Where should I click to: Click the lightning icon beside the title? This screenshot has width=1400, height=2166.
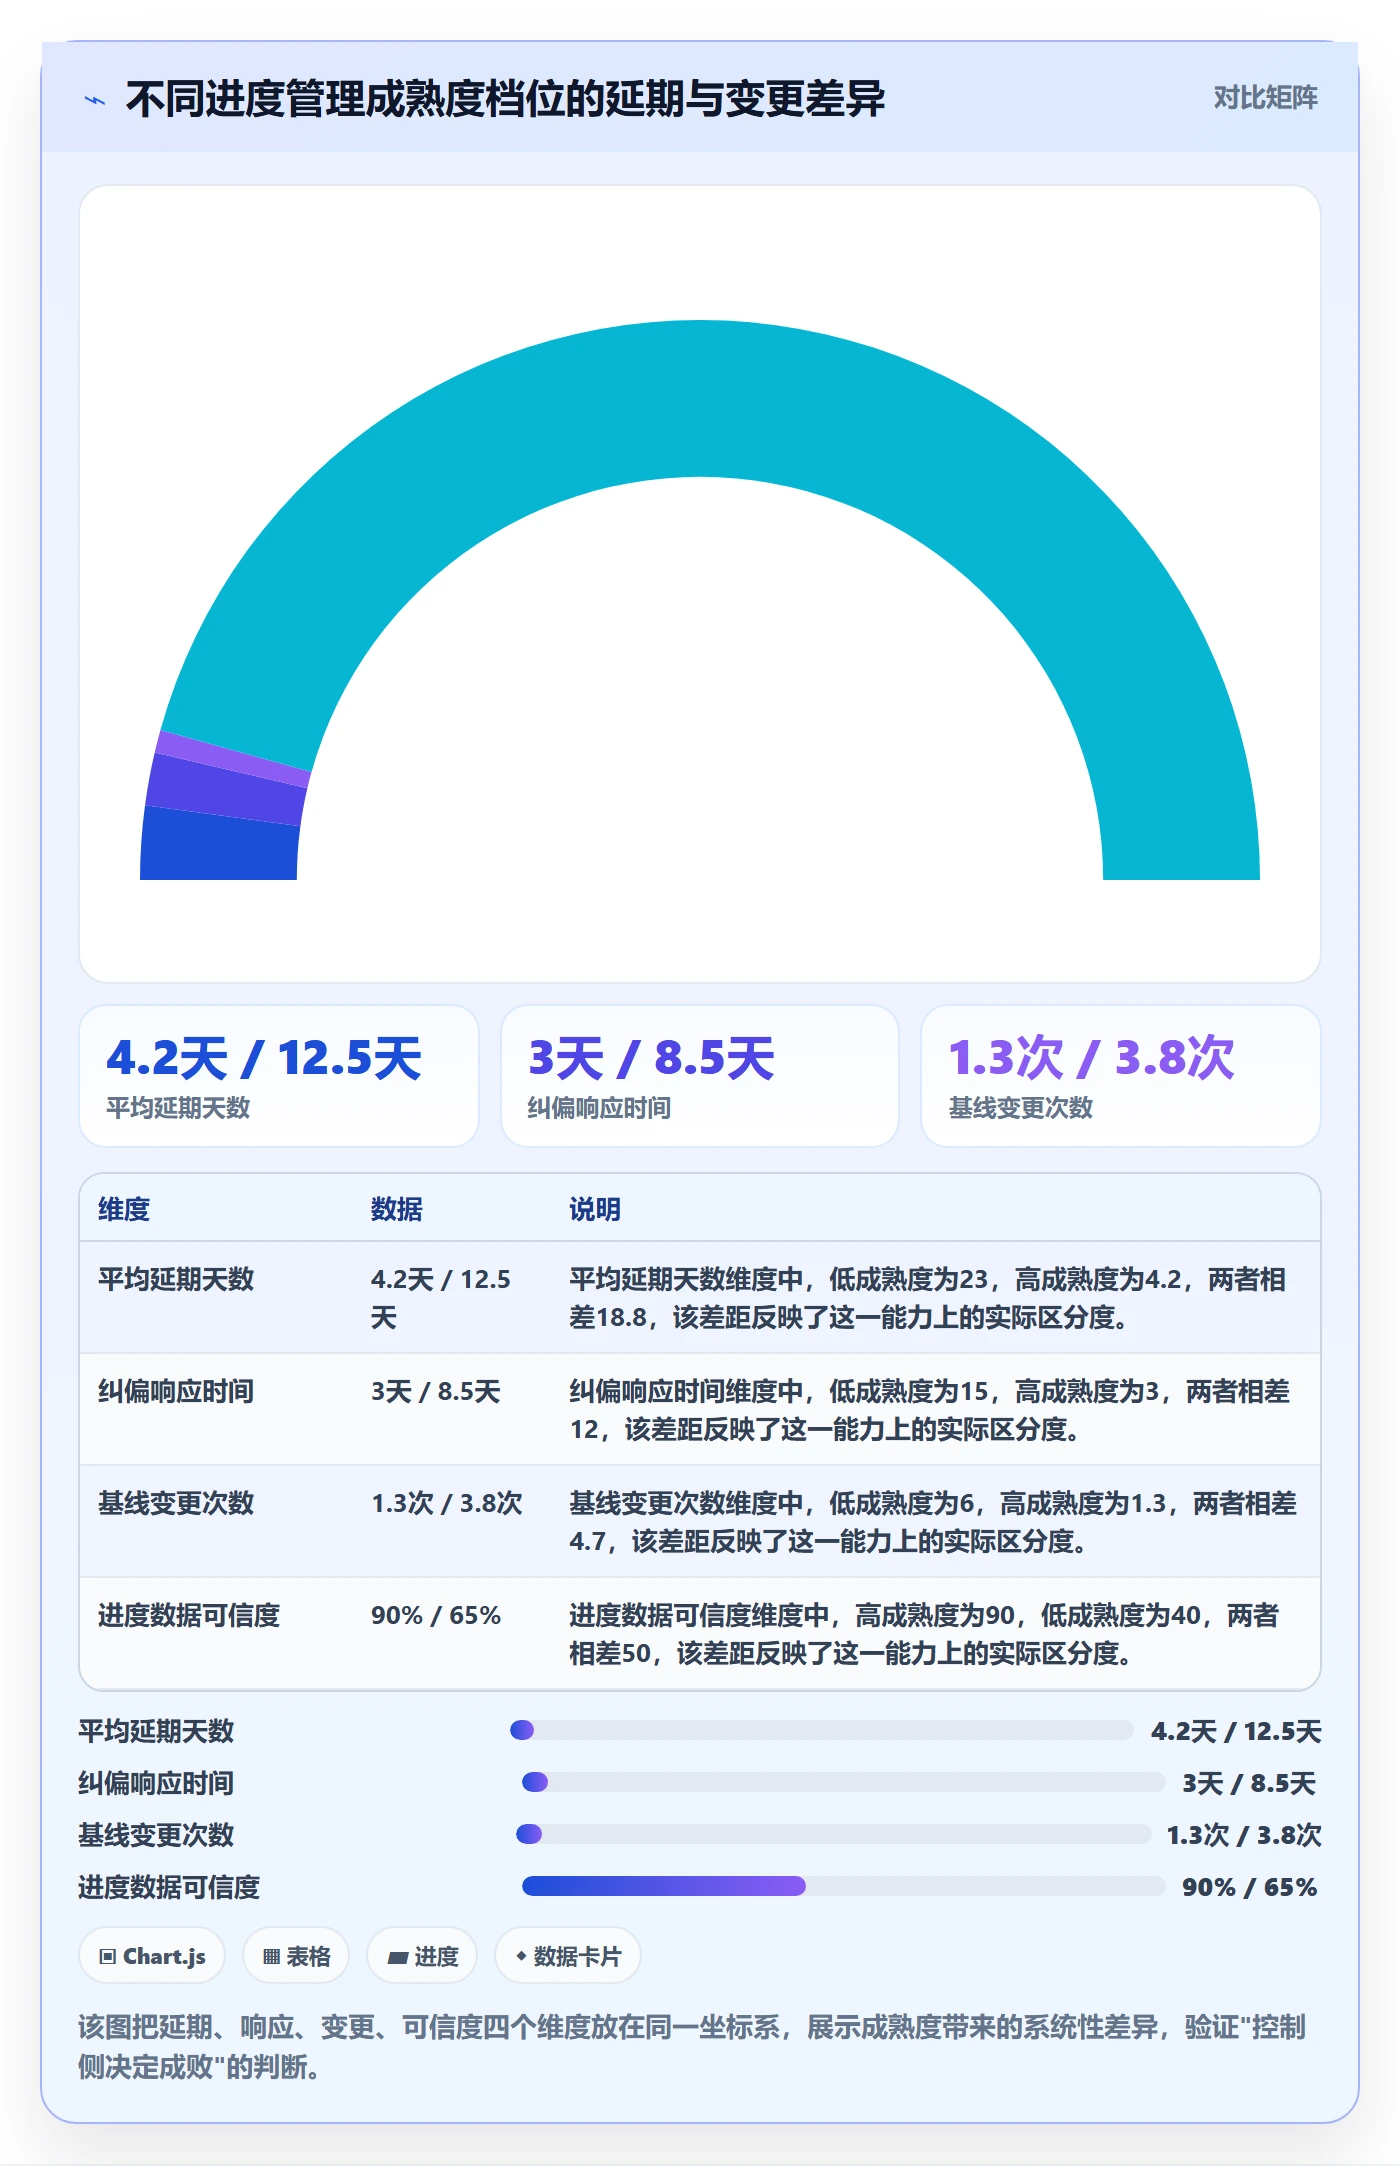[x=95, y=100]
